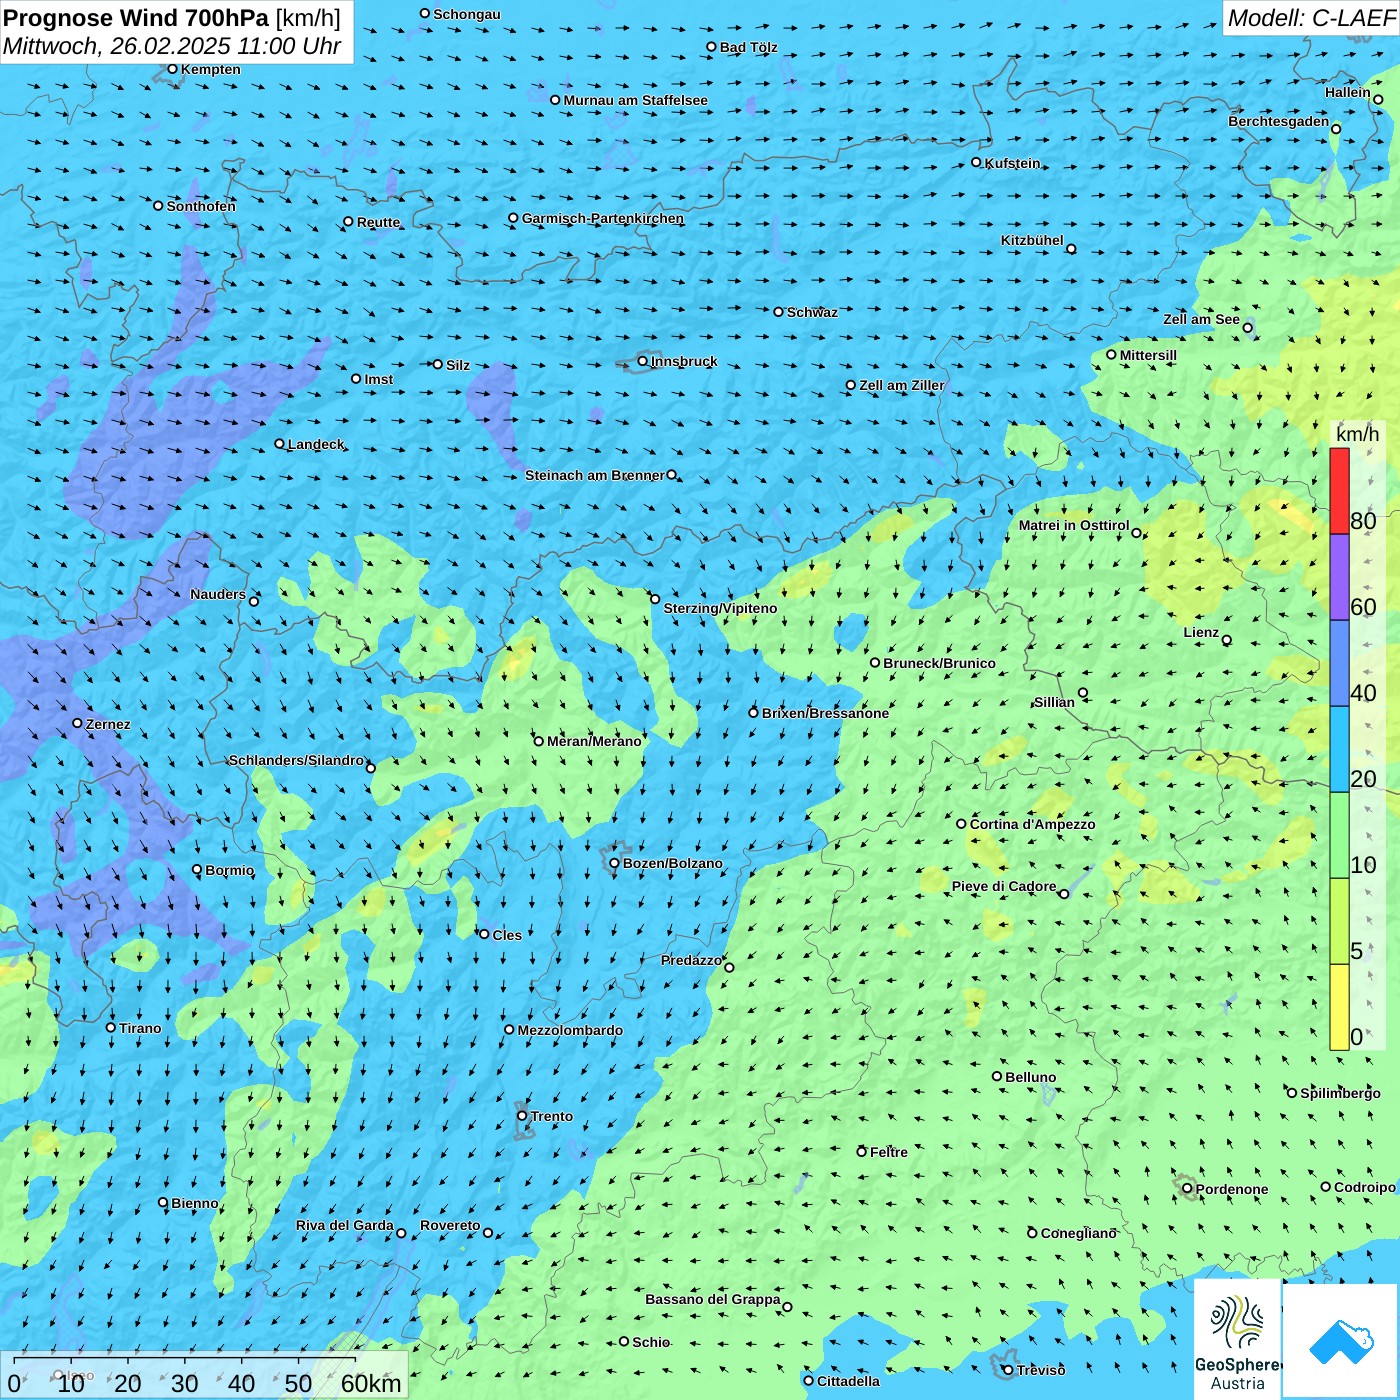Click the 'Spilimbergo' label
This screenshot has width=1400, height=1400.
pyautogui.click(x=1340, y=1093)
